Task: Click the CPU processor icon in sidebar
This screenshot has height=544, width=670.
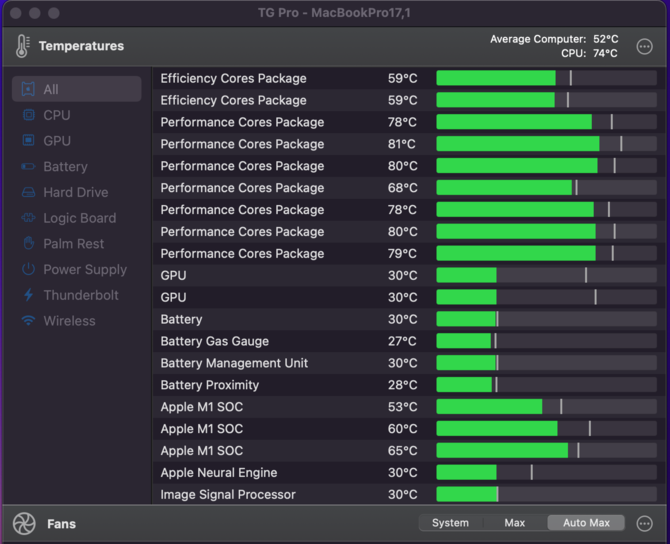Action: pyautogui.click(x=28, y=115)
